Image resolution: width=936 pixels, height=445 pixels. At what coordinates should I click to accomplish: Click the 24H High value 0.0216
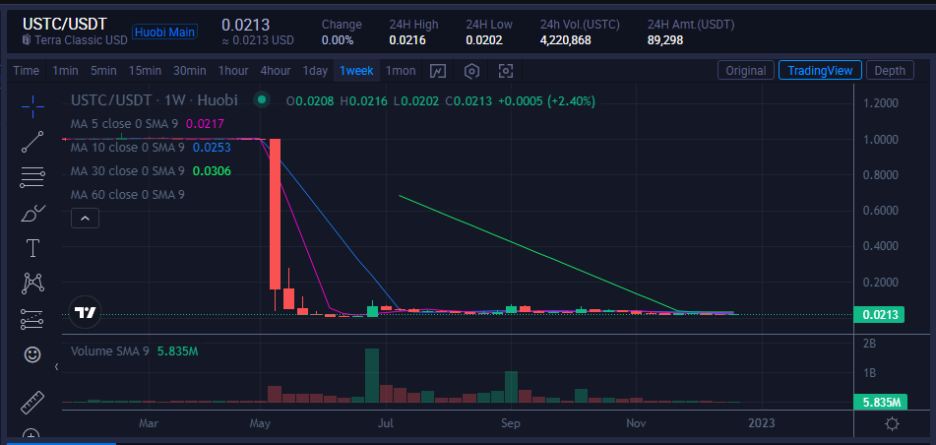(x=408, y=40)
